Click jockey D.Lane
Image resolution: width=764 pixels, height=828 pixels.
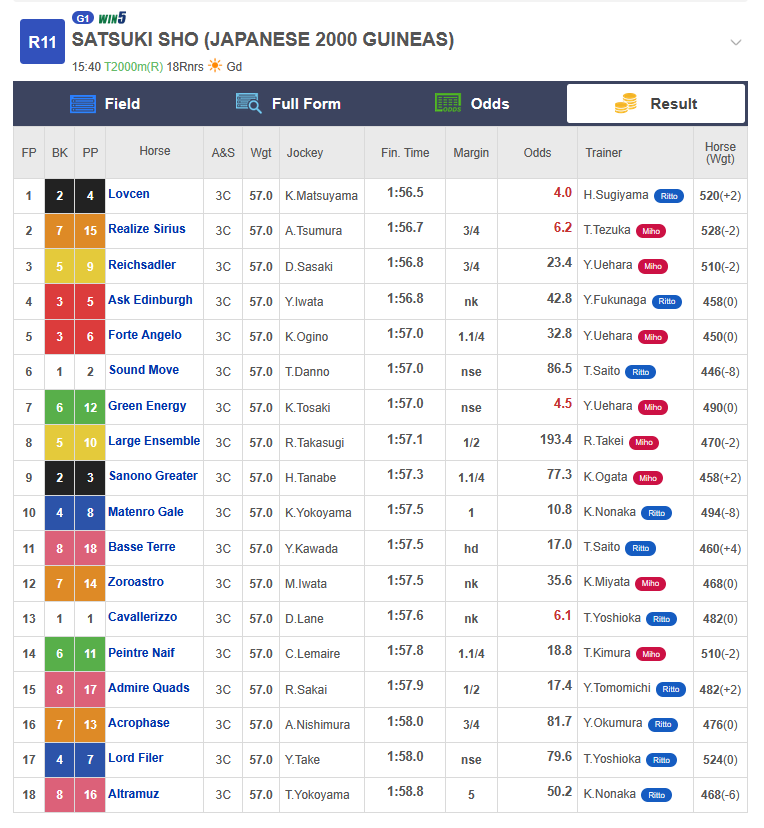click(x=304, y=618)
